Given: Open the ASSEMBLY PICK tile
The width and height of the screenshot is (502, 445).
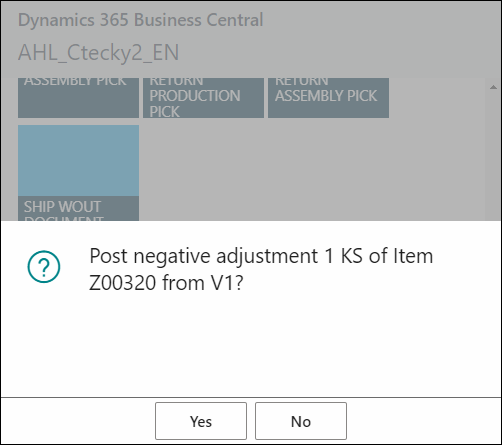Looking at the screenshot, I should (78, 98).
